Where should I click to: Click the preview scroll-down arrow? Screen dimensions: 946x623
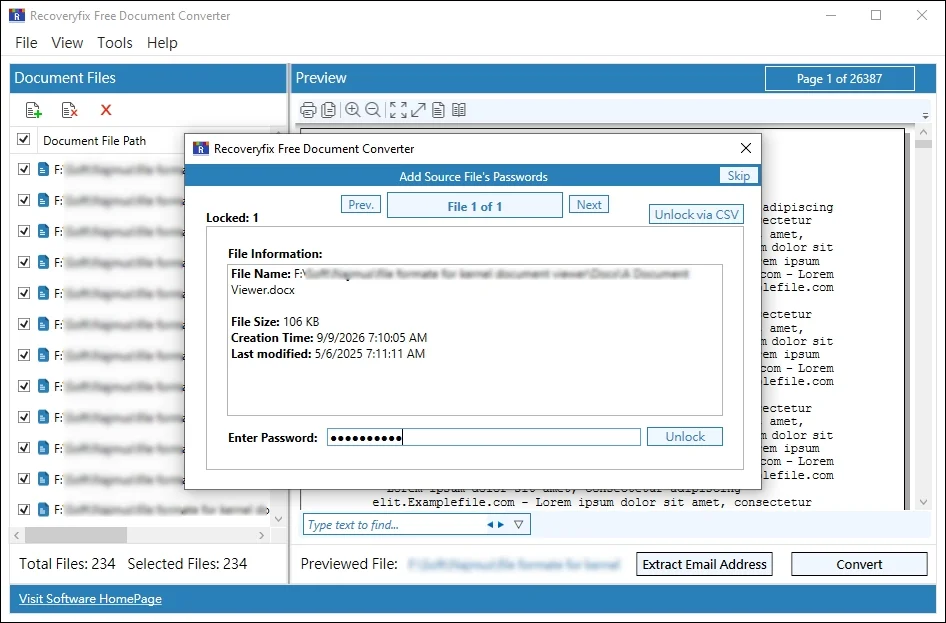pyautogui.click(x=924, y=502)
